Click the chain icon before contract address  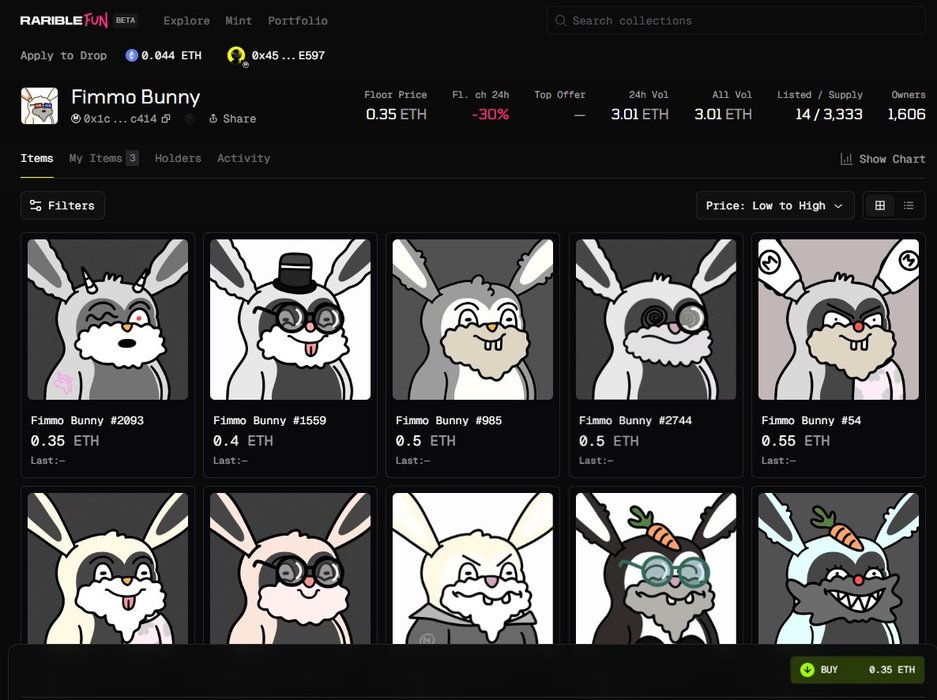[x=76, y=118]
